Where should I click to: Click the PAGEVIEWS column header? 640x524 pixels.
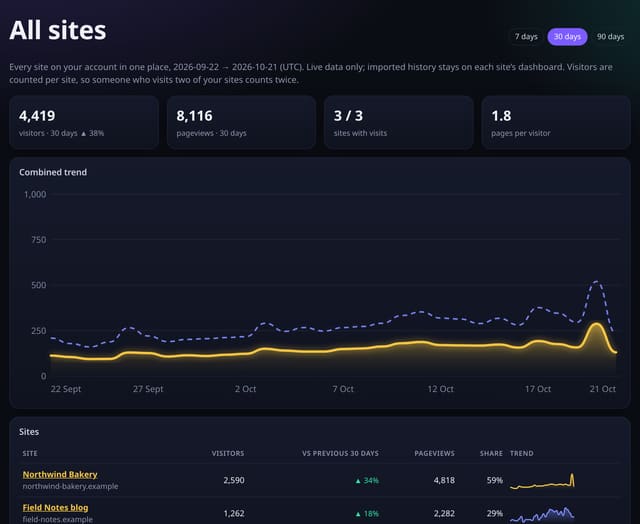tap(434, 453)
